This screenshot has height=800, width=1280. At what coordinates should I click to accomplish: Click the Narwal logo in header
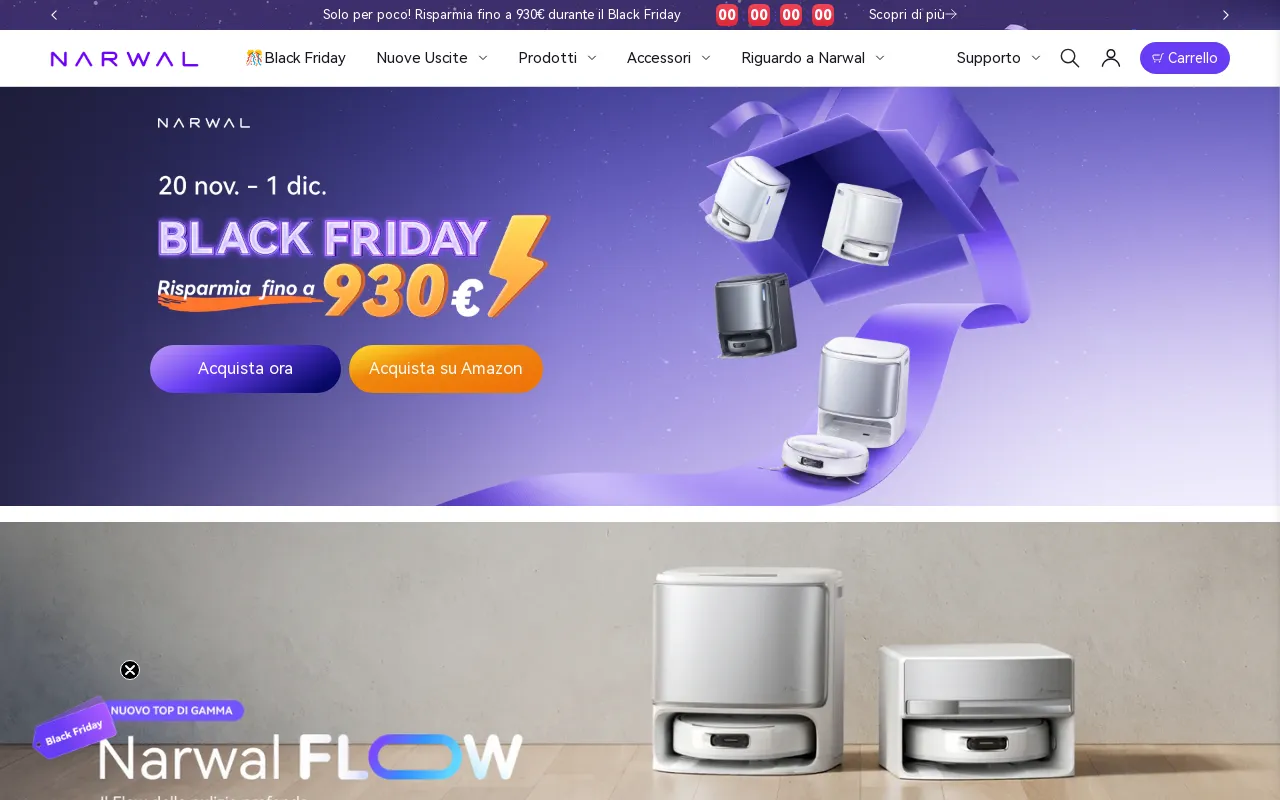coord(124,58)
